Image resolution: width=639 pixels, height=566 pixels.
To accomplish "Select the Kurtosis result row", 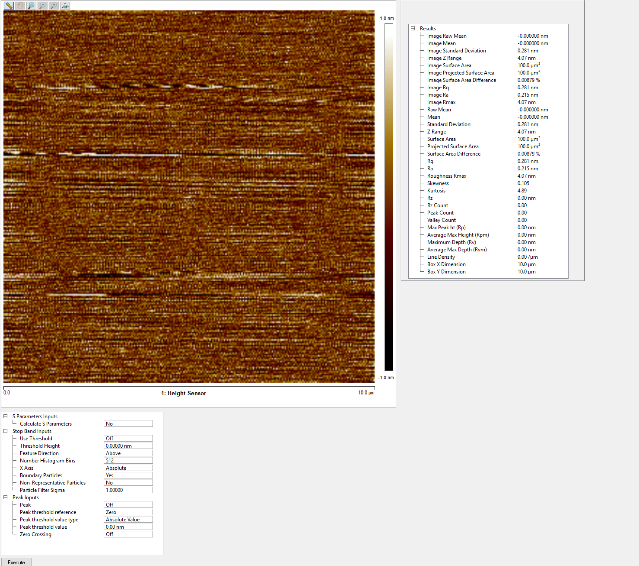I will pos(488,190).
